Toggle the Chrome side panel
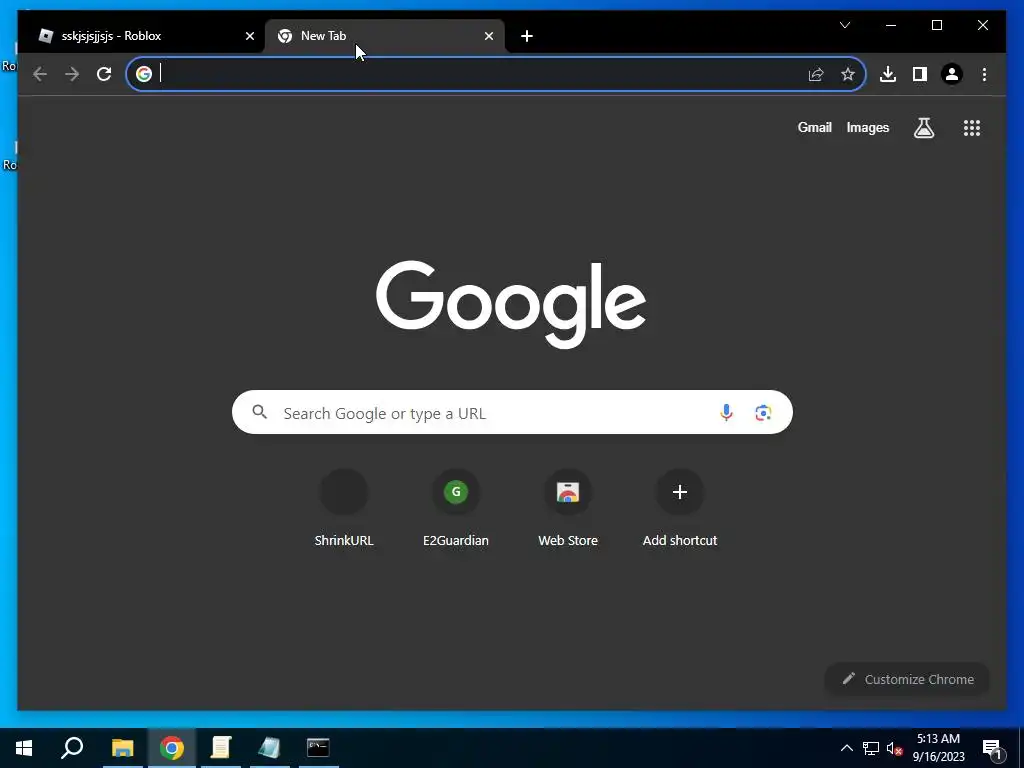The image size is (1024, 768). click(920, 74)
